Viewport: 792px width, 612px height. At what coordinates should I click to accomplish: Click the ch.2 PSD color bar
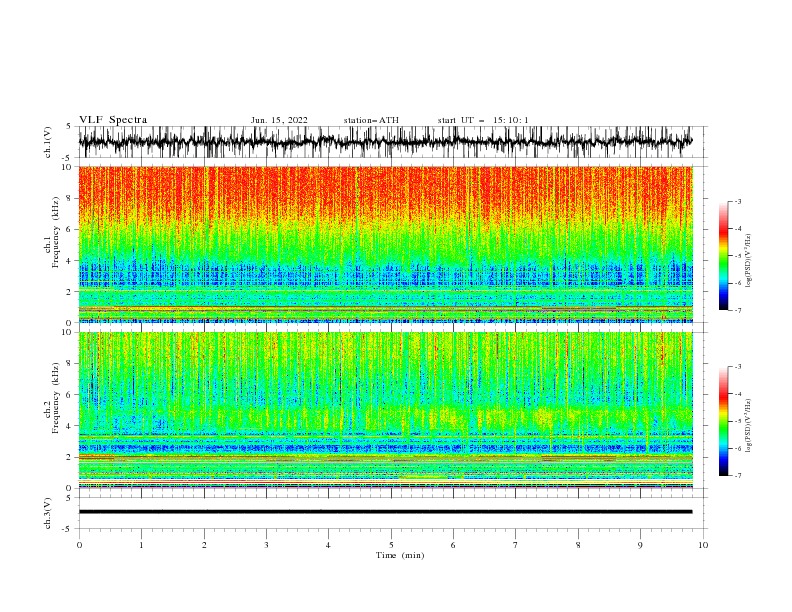pos(723,421)
